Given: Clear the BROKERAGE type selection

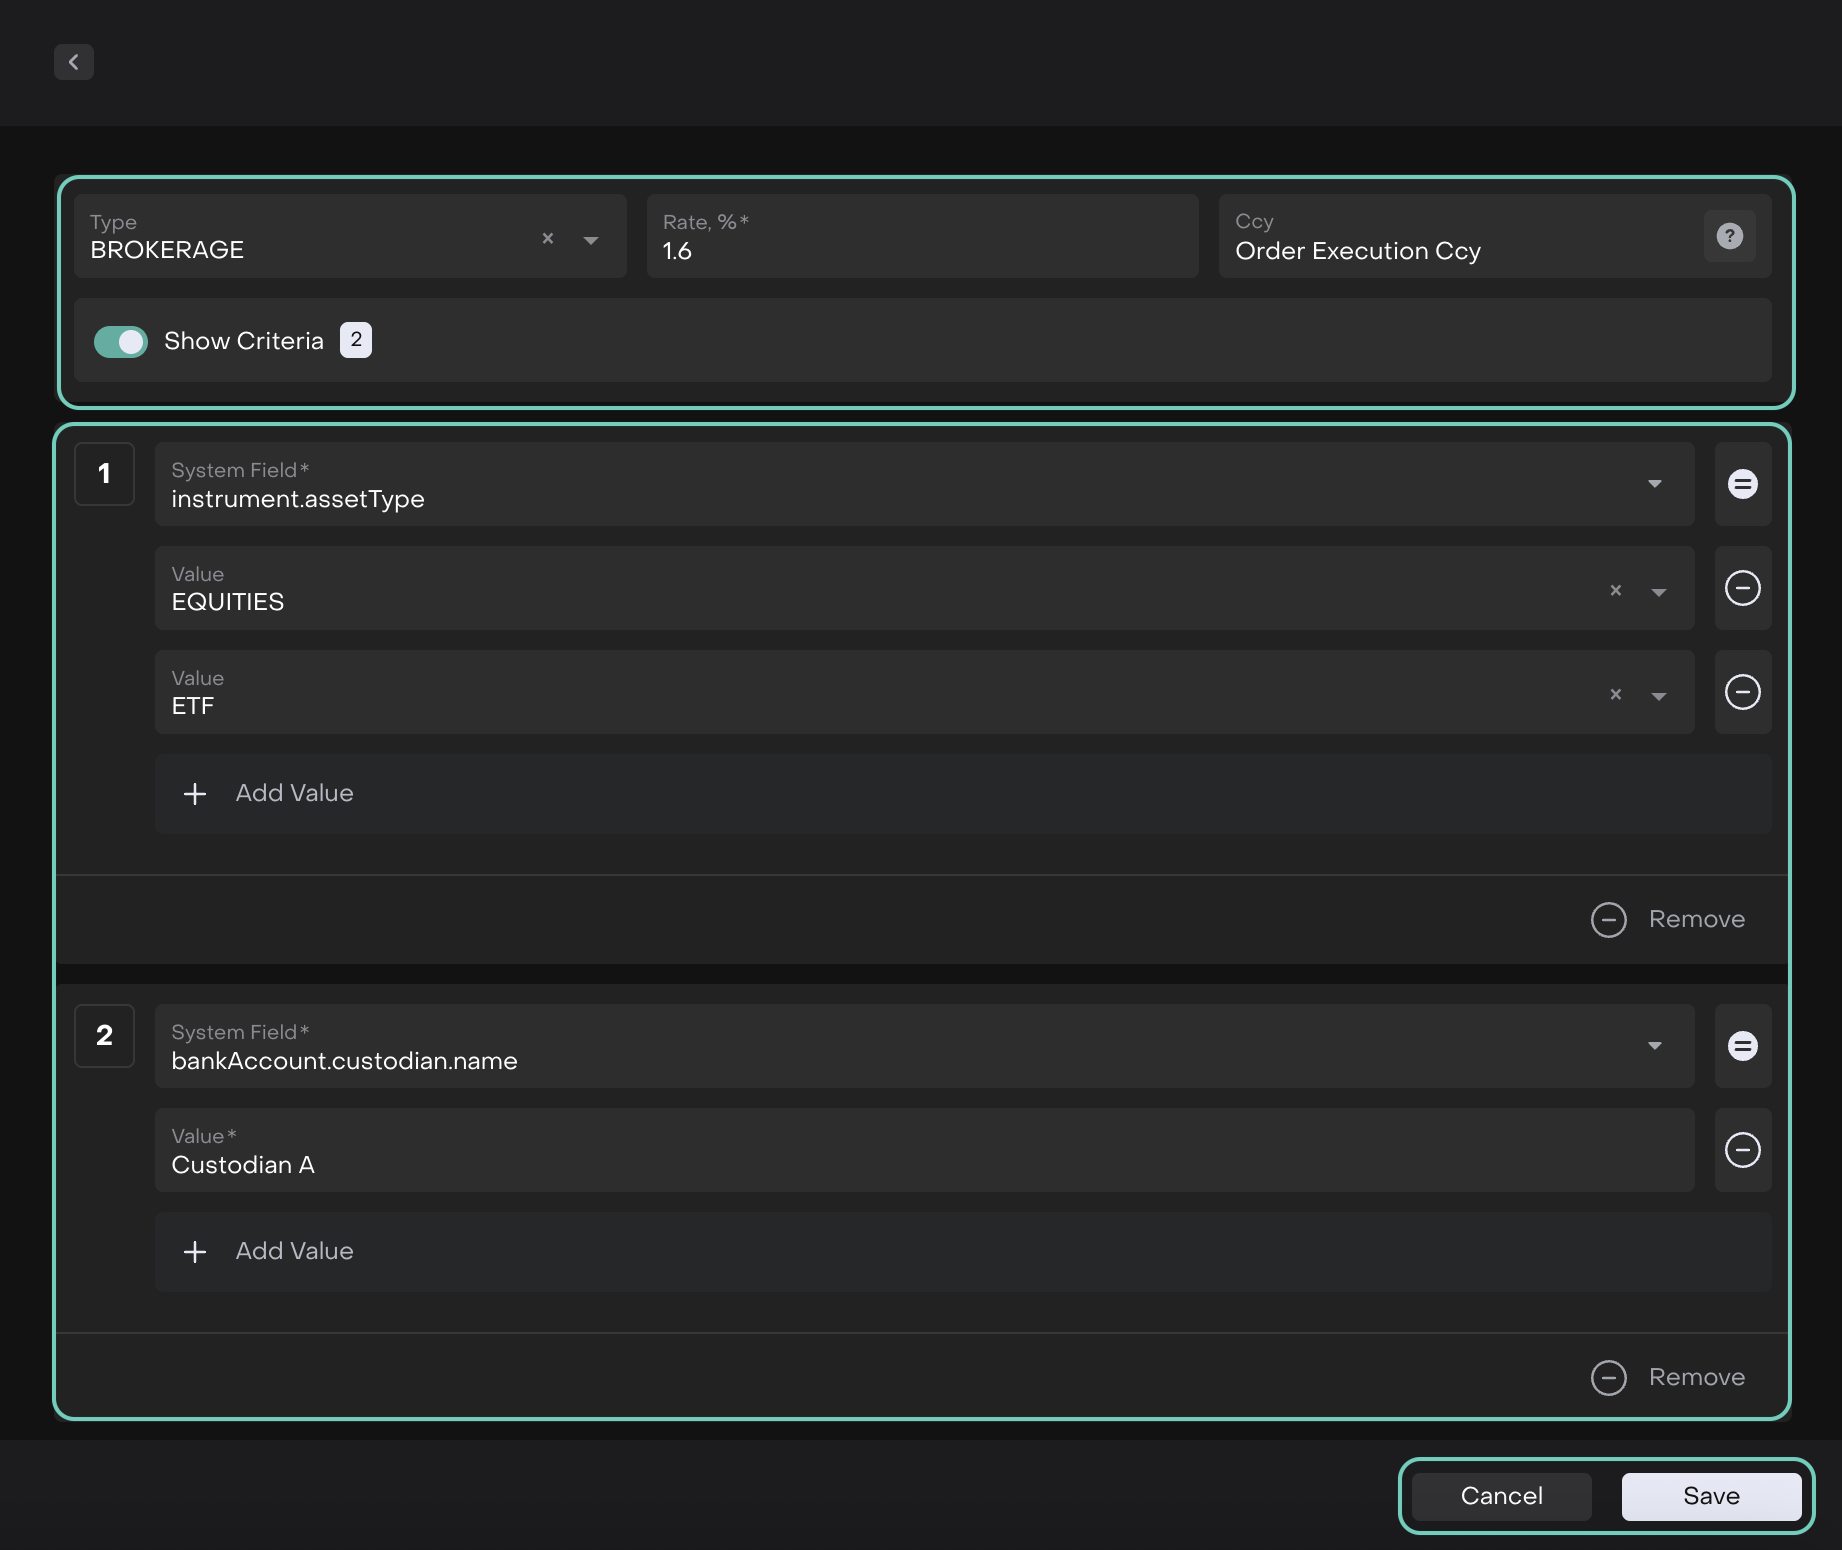Looking at the screenshot, I should click(x=548, y=239).
